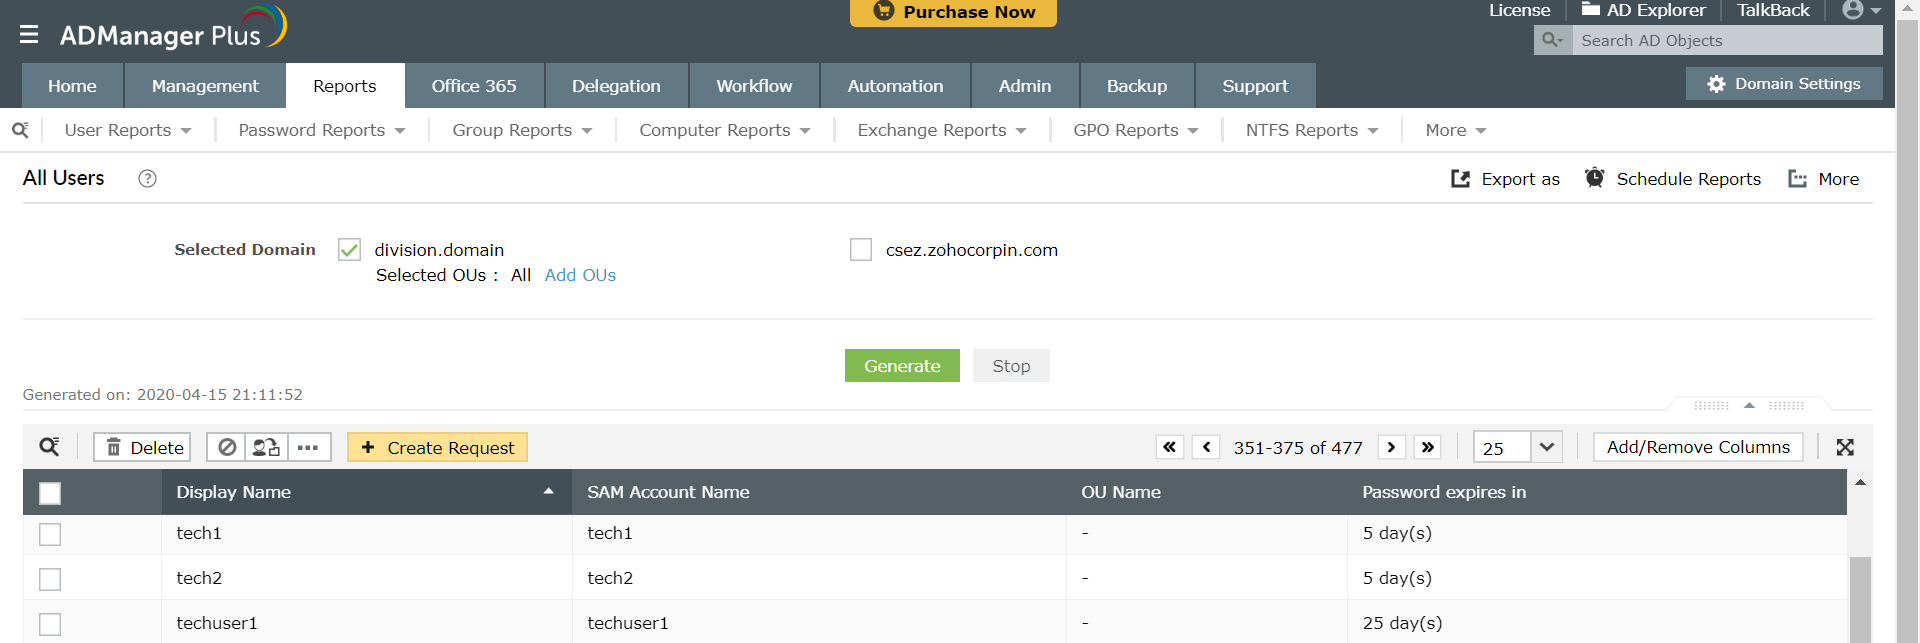This screenshot has width=1920, height=643.
Task: Check the tech1 row checkbox
Action: [x=50, y=534]
